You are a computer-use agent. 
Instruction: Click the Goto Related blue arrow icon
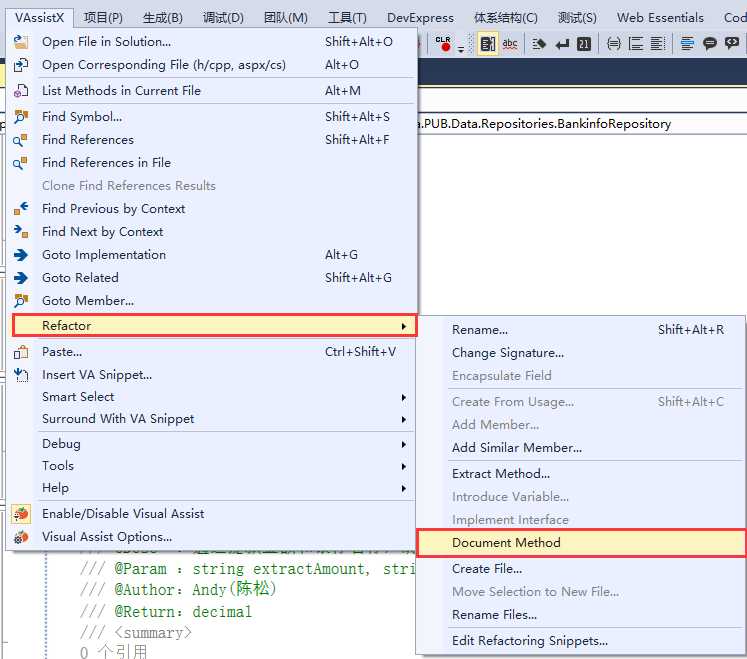21,278
